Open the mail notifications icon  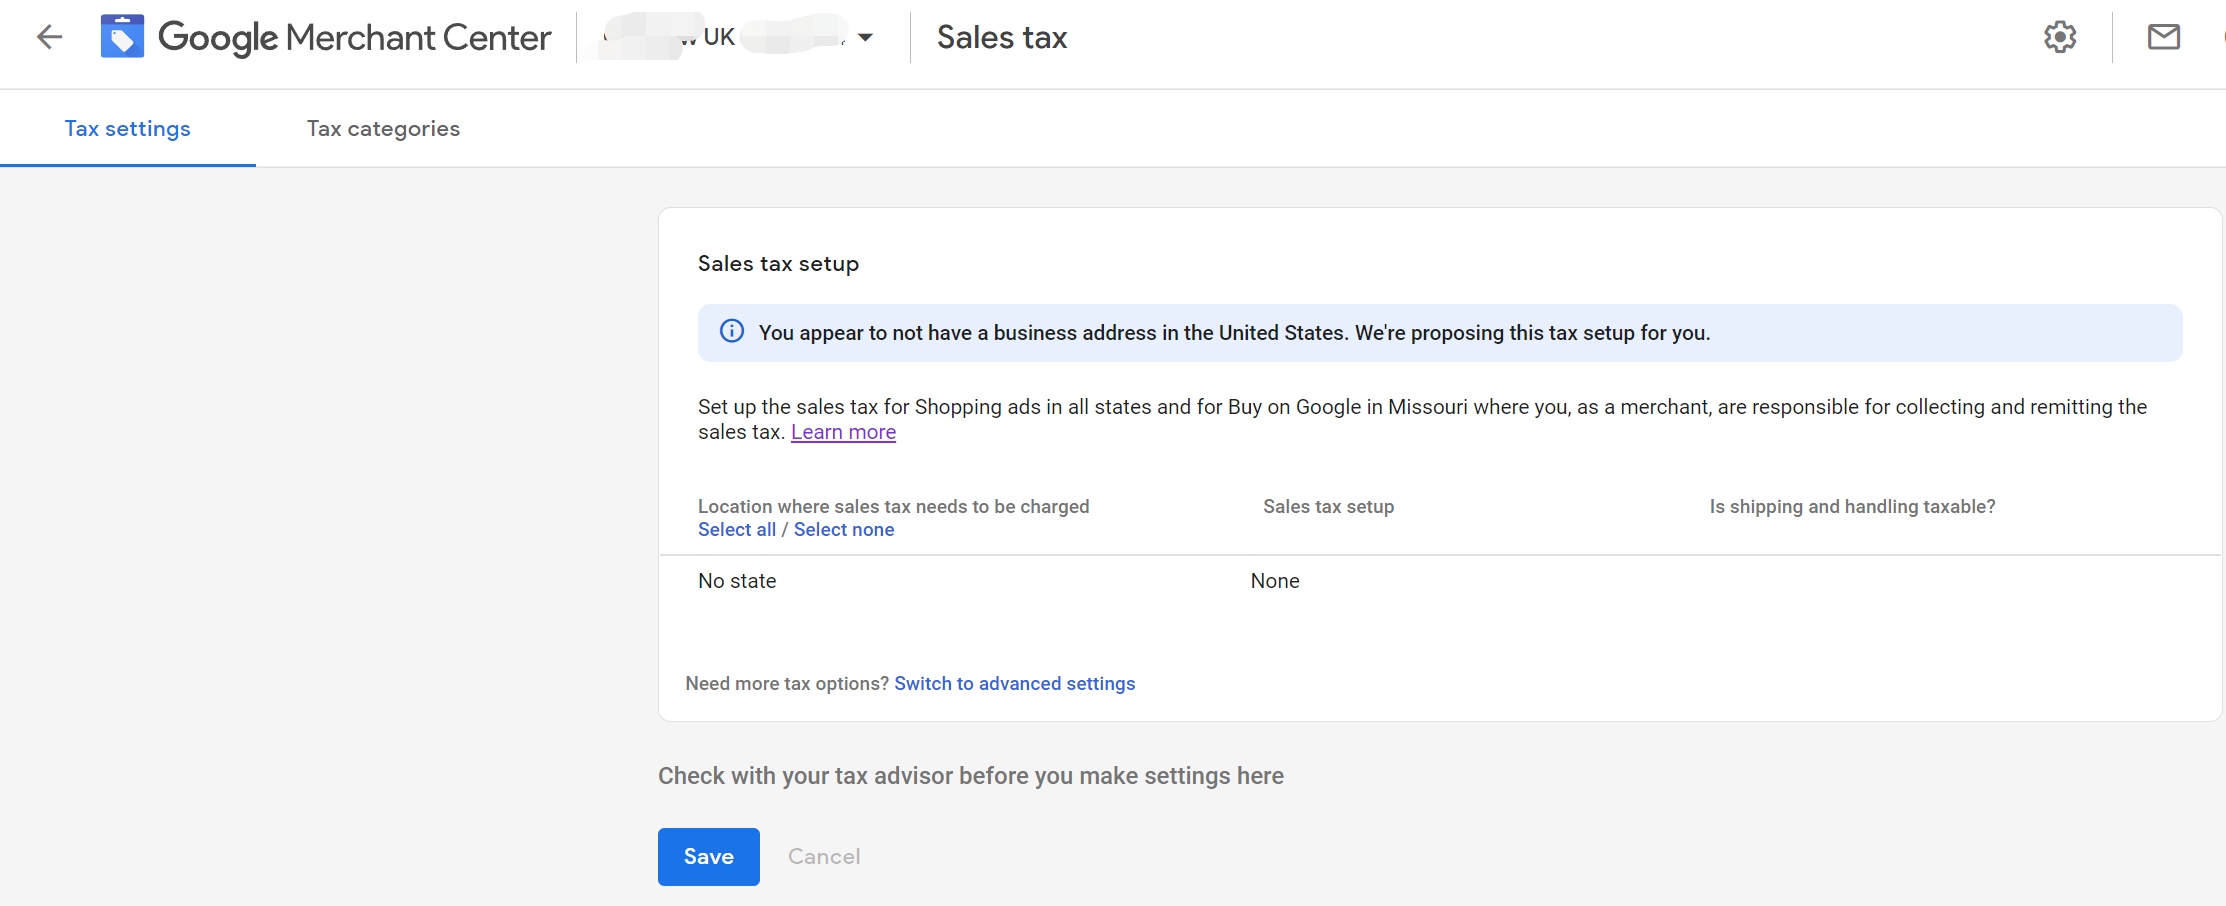(2163, 37)
